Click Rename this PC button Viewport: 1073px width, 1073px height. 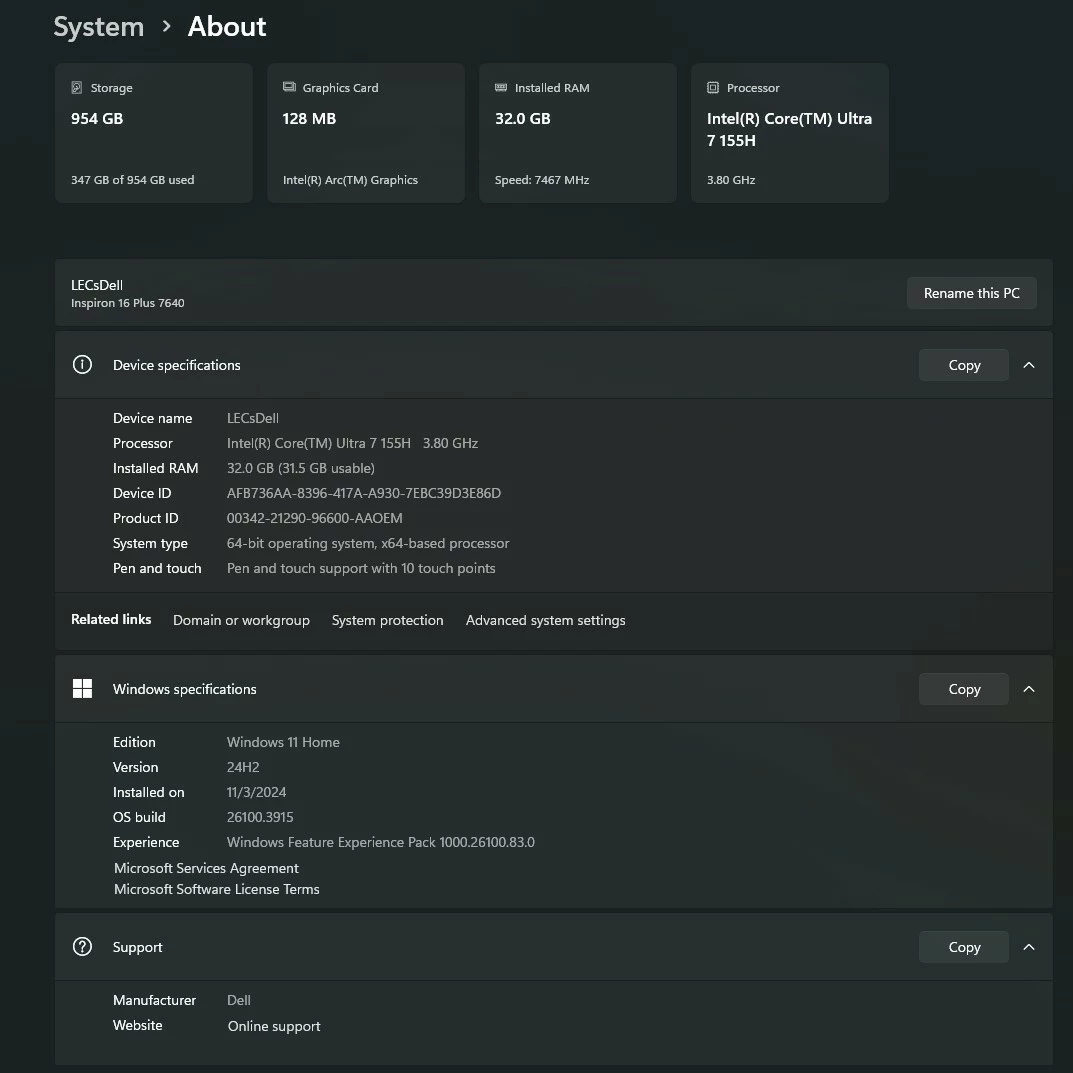point(971,293)
